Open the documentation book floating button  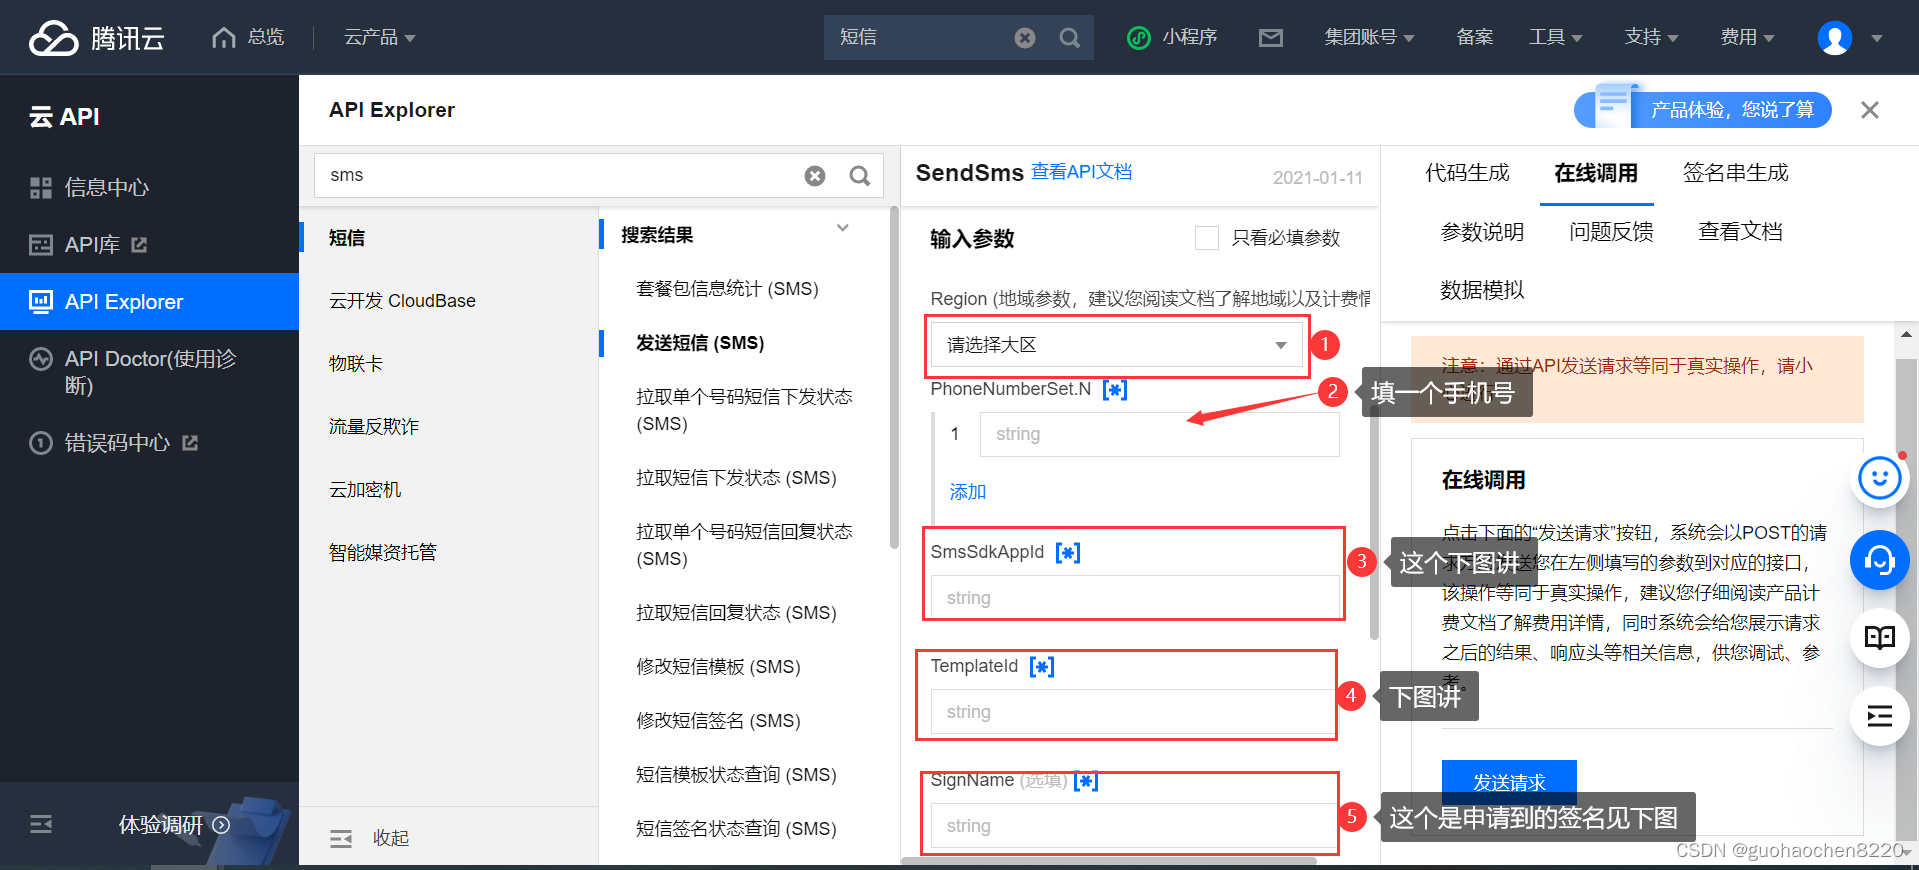(x=1879, y=638)
